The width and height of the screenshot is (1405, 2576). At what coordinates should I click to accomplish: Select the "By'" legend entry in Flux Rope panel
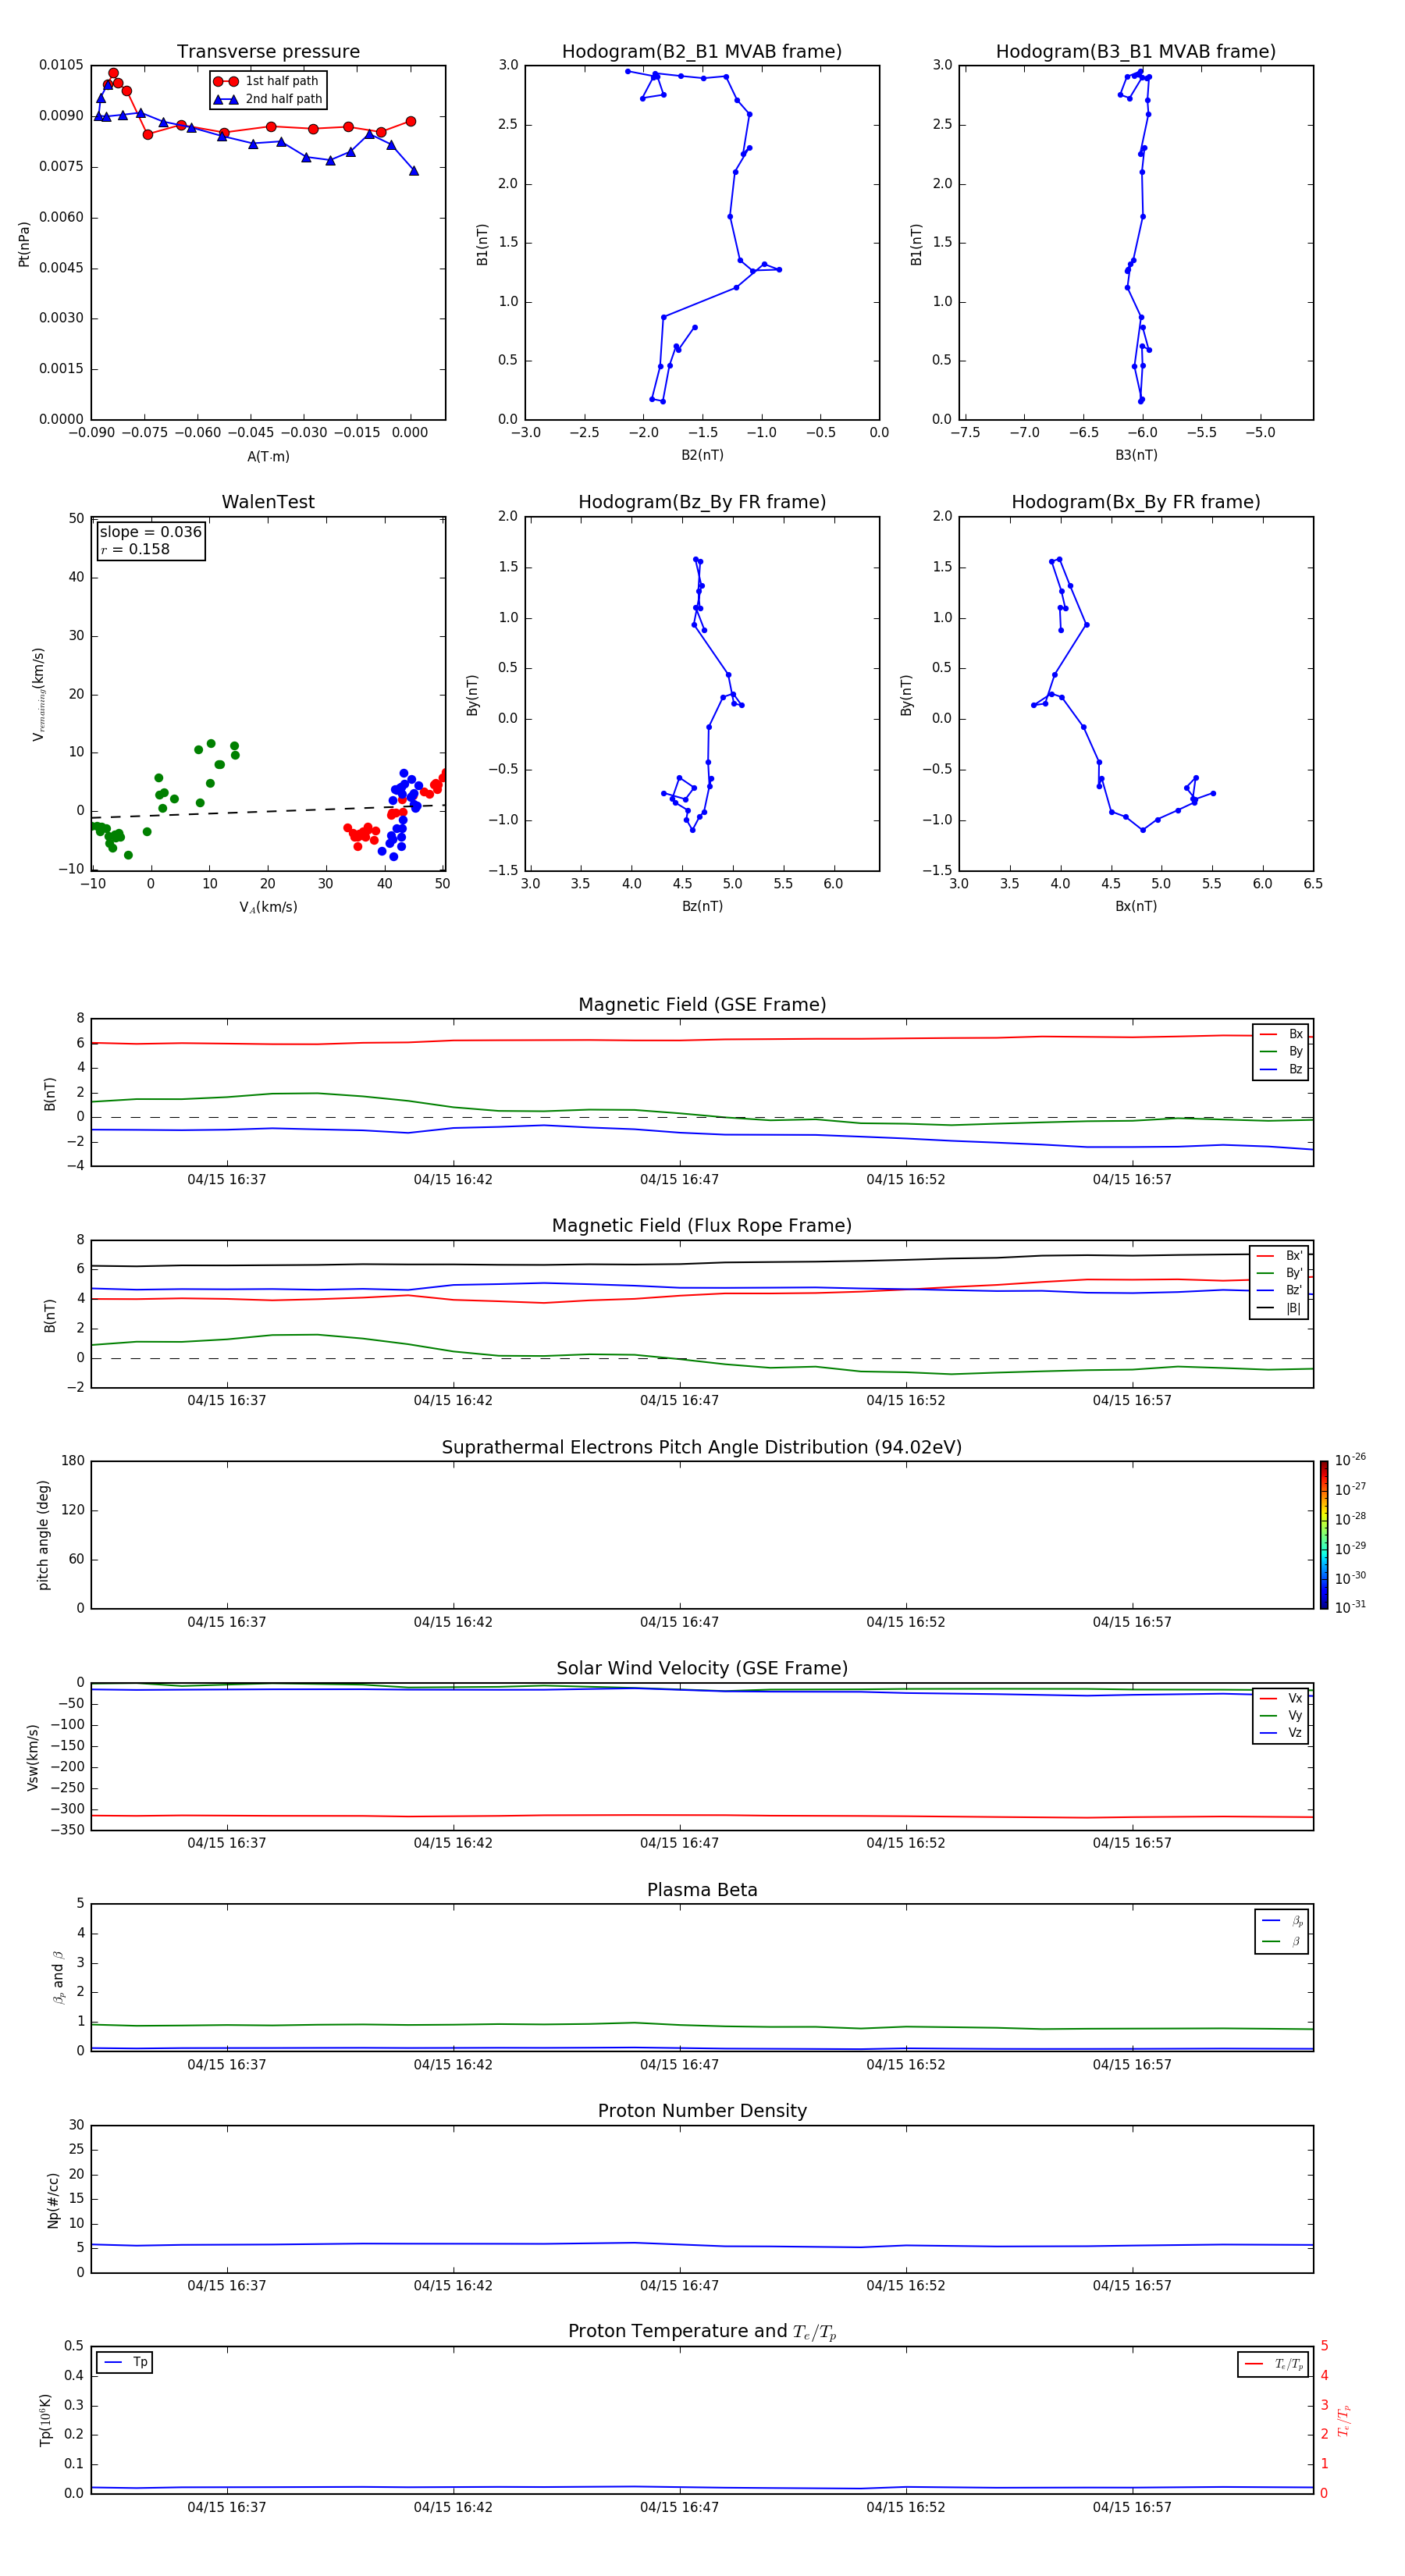[1280, 1273]
